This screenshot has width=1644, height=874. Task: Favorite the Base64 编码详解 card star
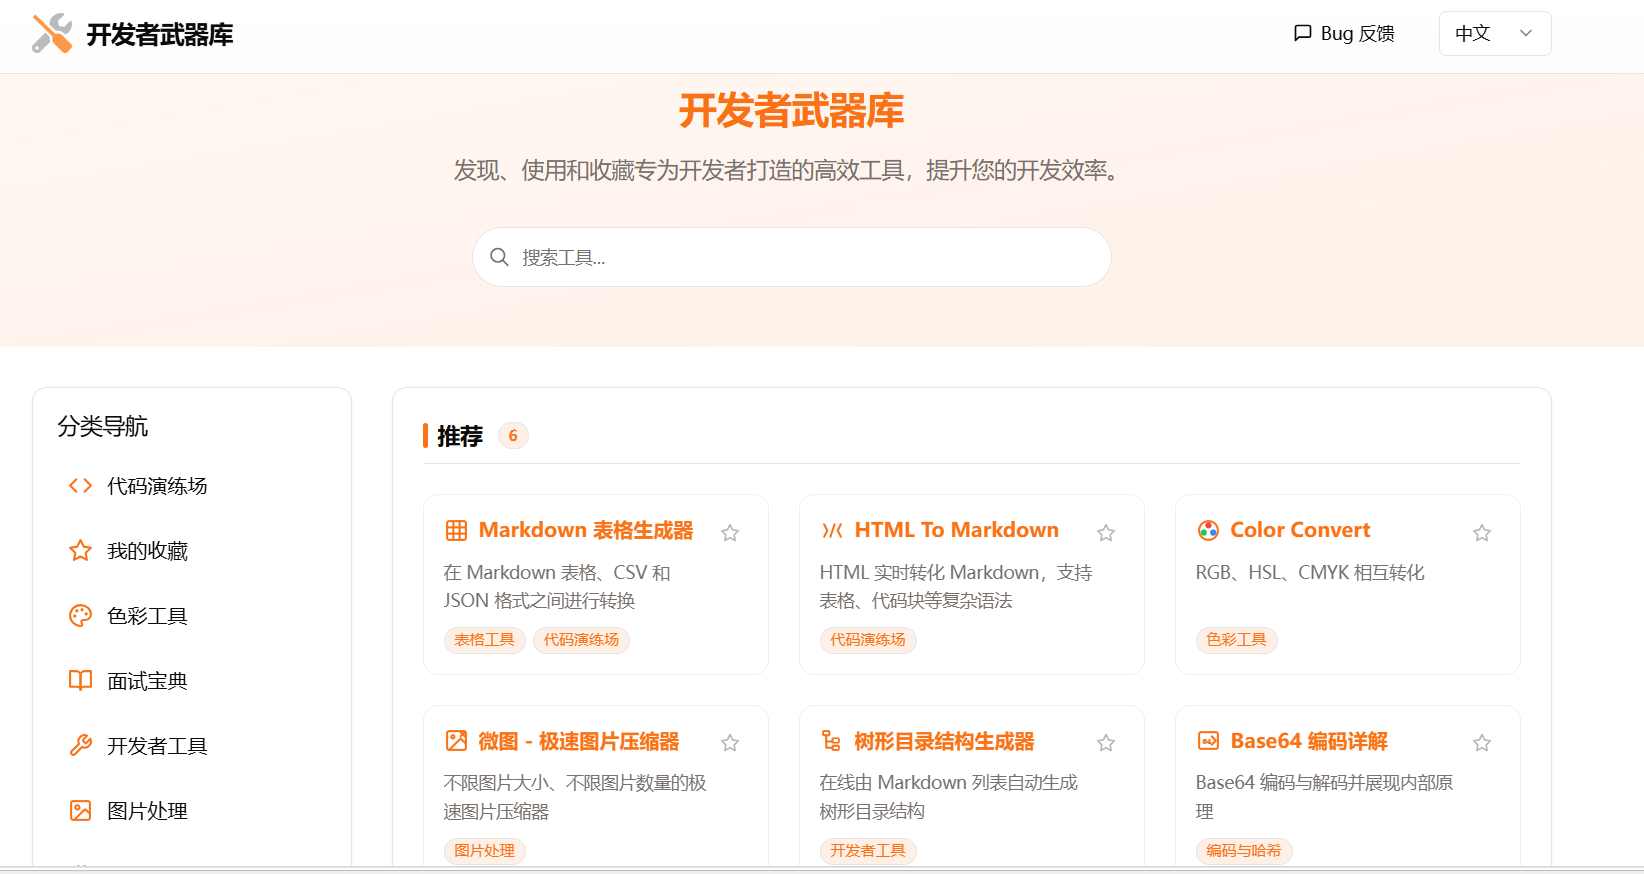[x=1482, y=743]
